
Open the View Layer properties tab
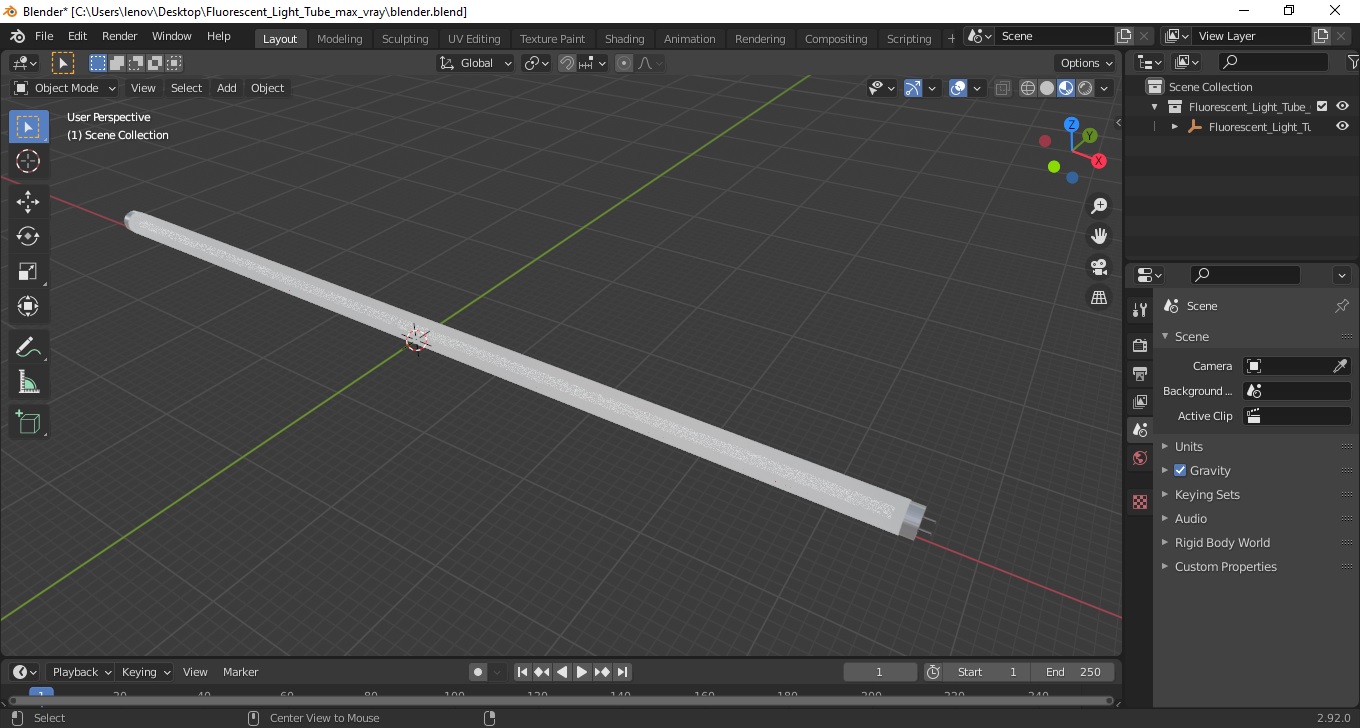[x=1140, y=401]
